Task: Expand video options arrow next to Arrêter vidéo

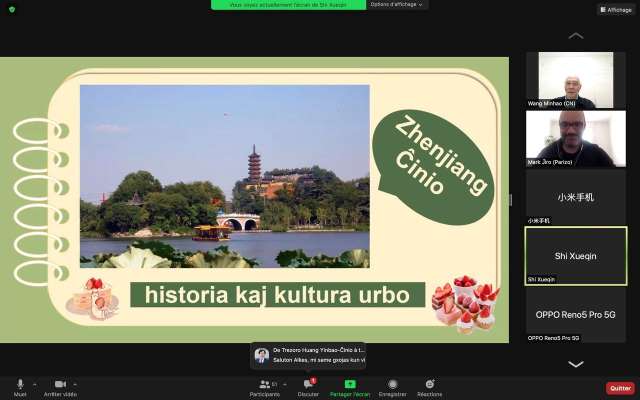Action: 77,383
